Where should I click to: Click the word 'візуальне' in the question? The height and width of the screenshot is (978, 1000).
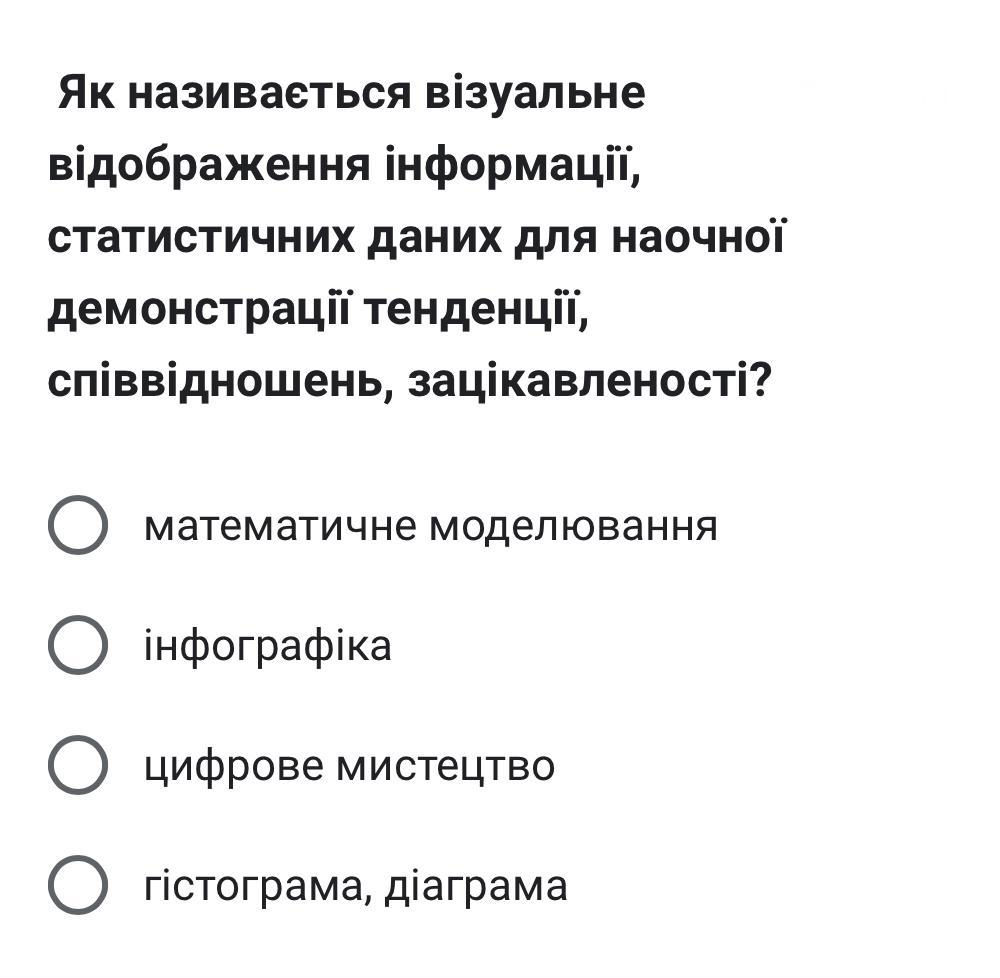(x=535, y=93)
